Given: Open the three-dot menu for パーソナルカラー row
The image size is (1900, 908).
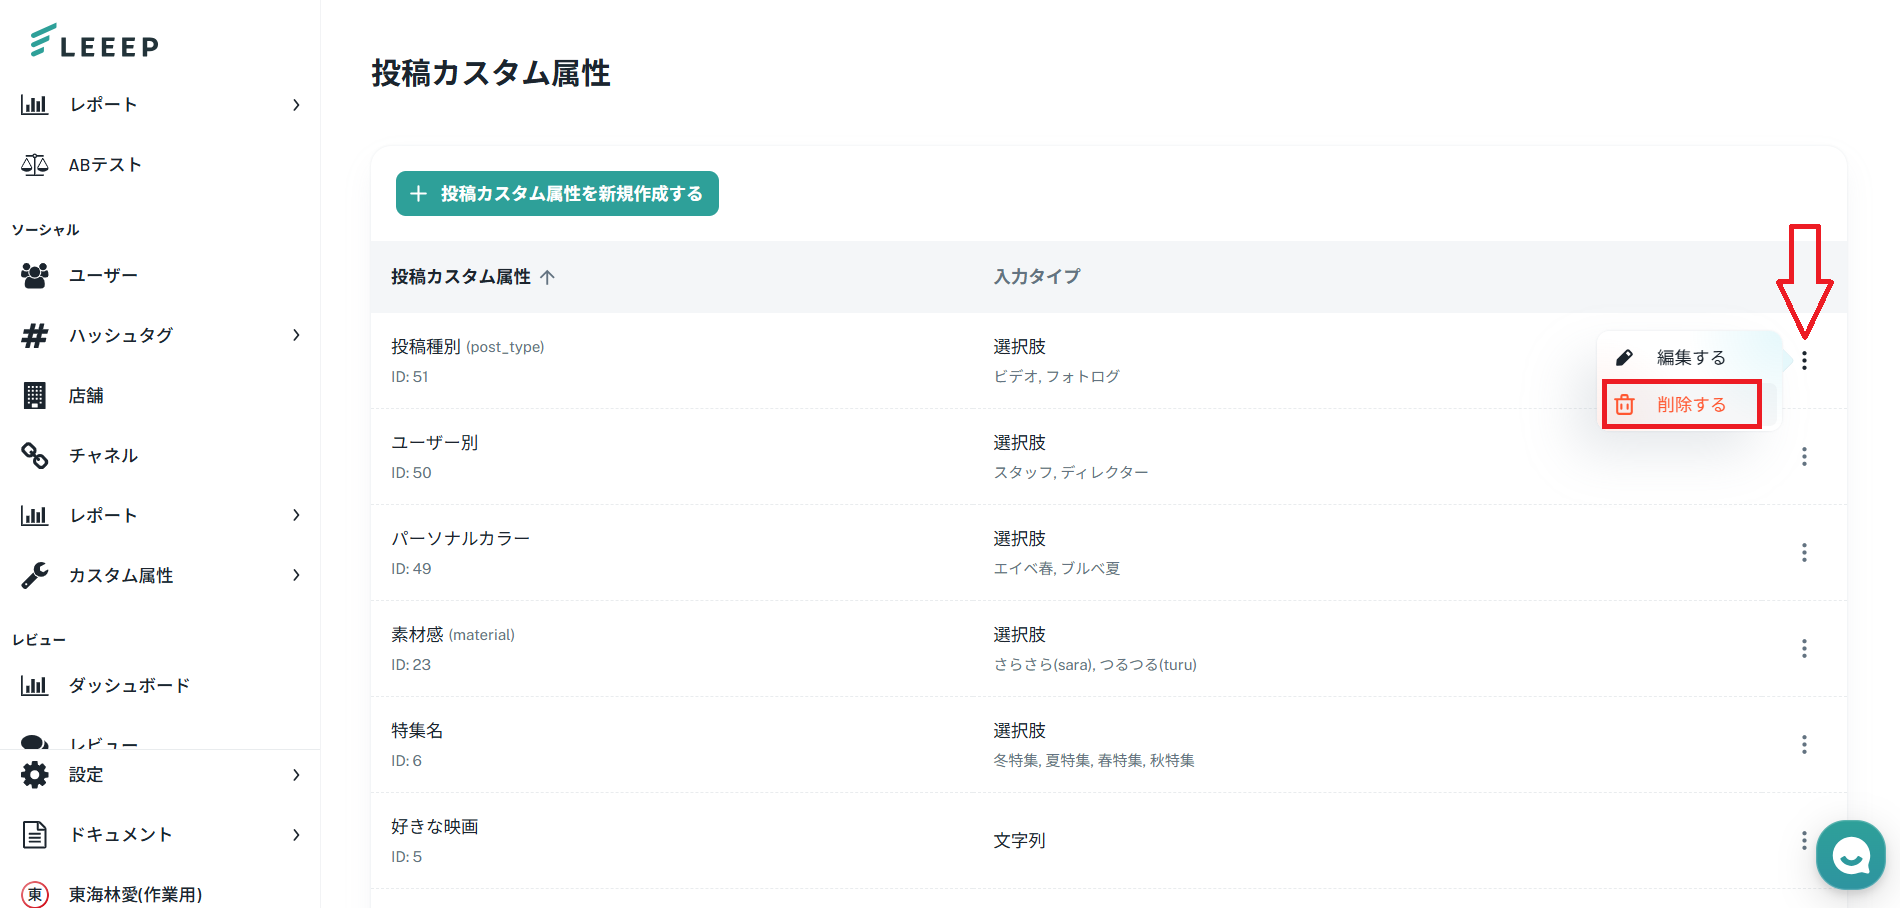Looking at the screenshot, I should coord(1804,553).
